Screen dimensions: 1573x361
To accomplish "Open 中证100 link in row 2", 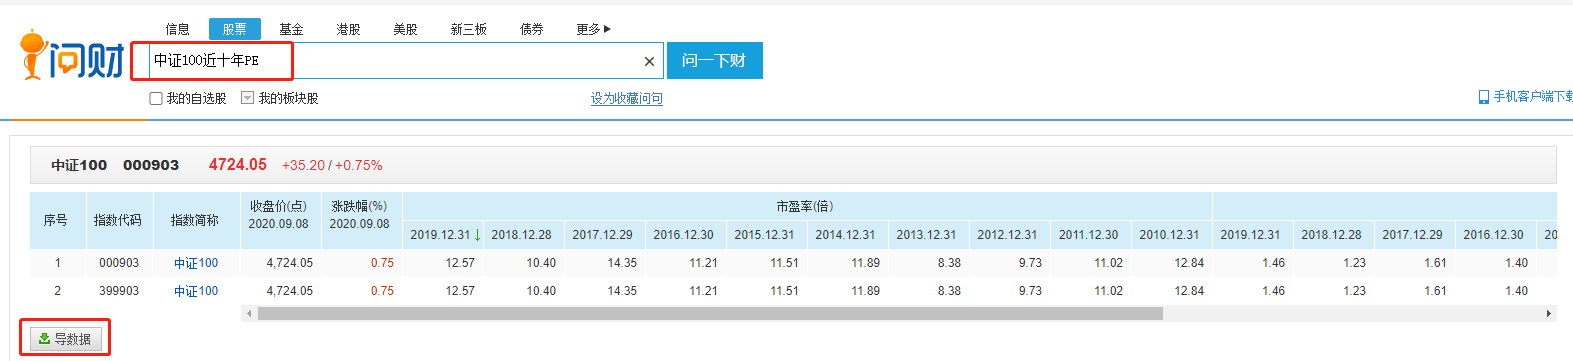I will pos(196,291).
